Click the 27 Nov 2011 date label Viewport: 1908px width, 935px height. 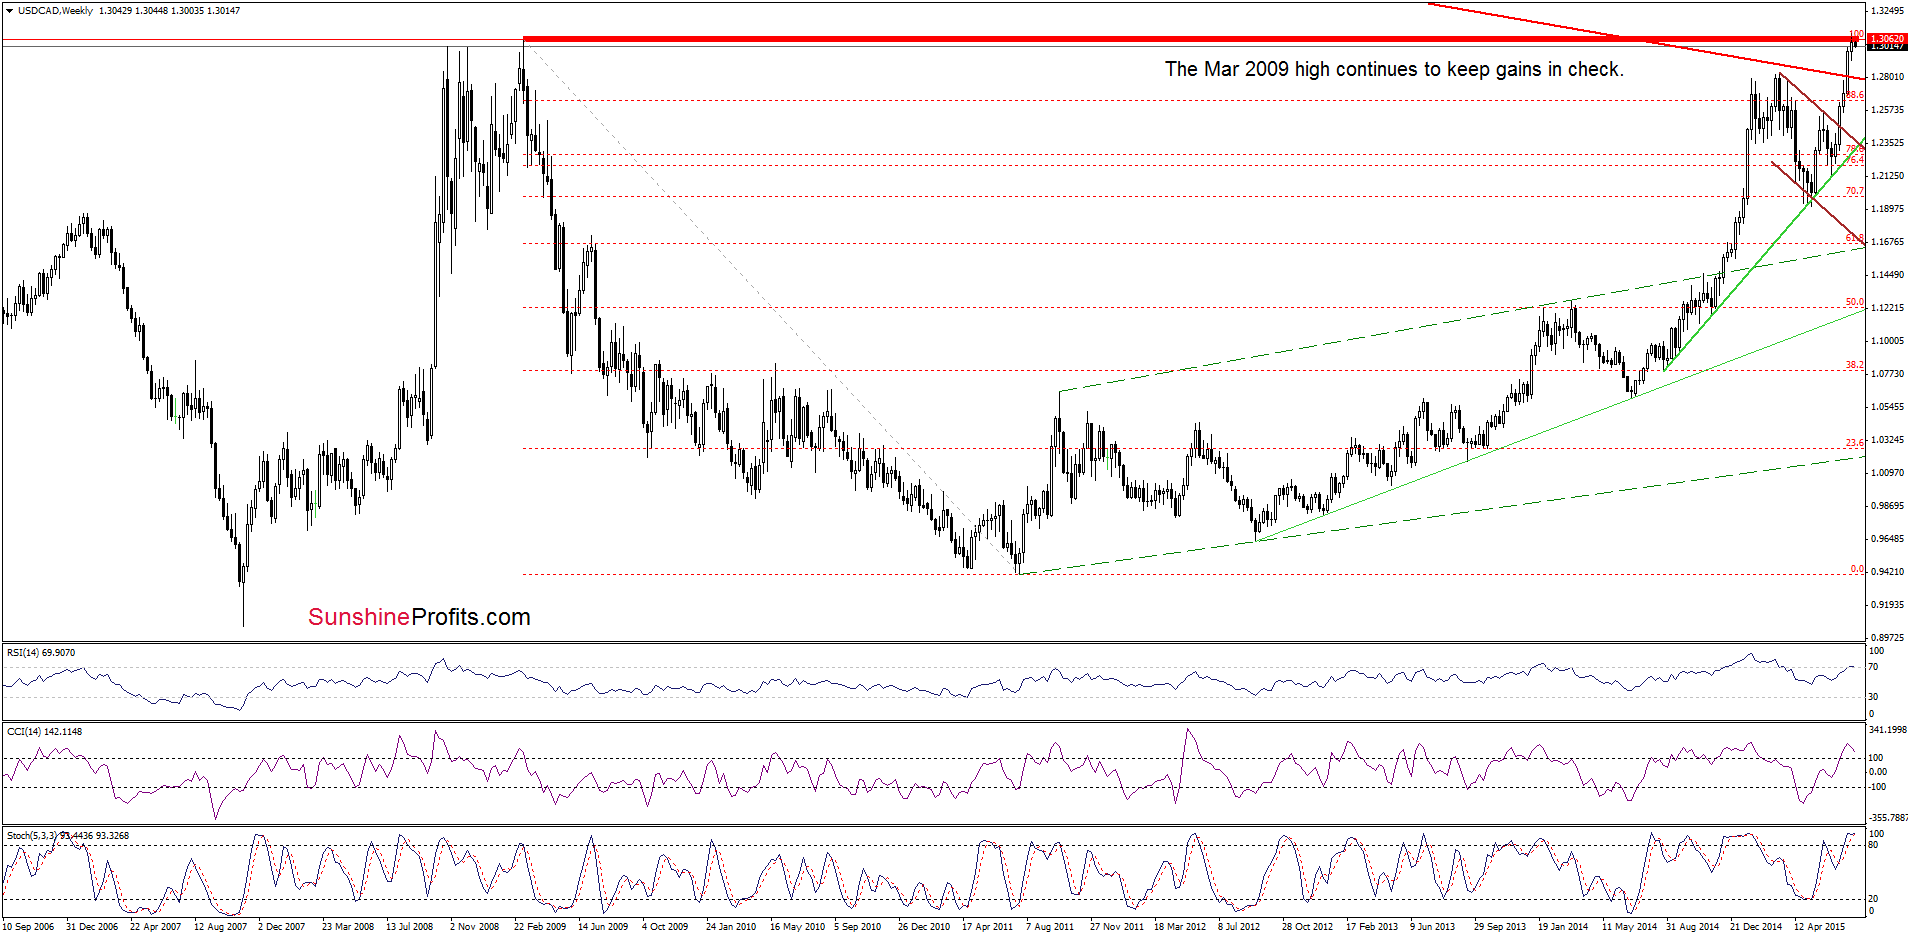pos(1117,927)
